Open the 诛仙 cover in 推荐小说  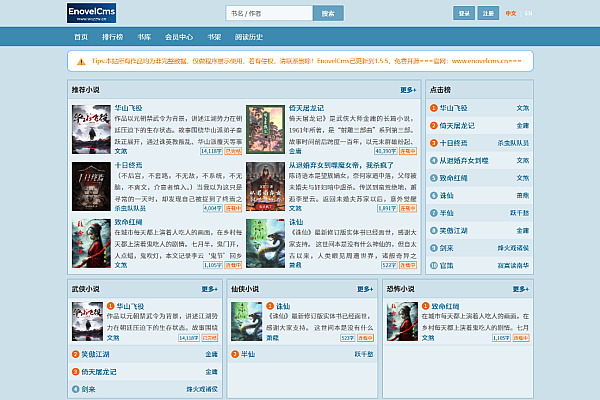[266, 243]
